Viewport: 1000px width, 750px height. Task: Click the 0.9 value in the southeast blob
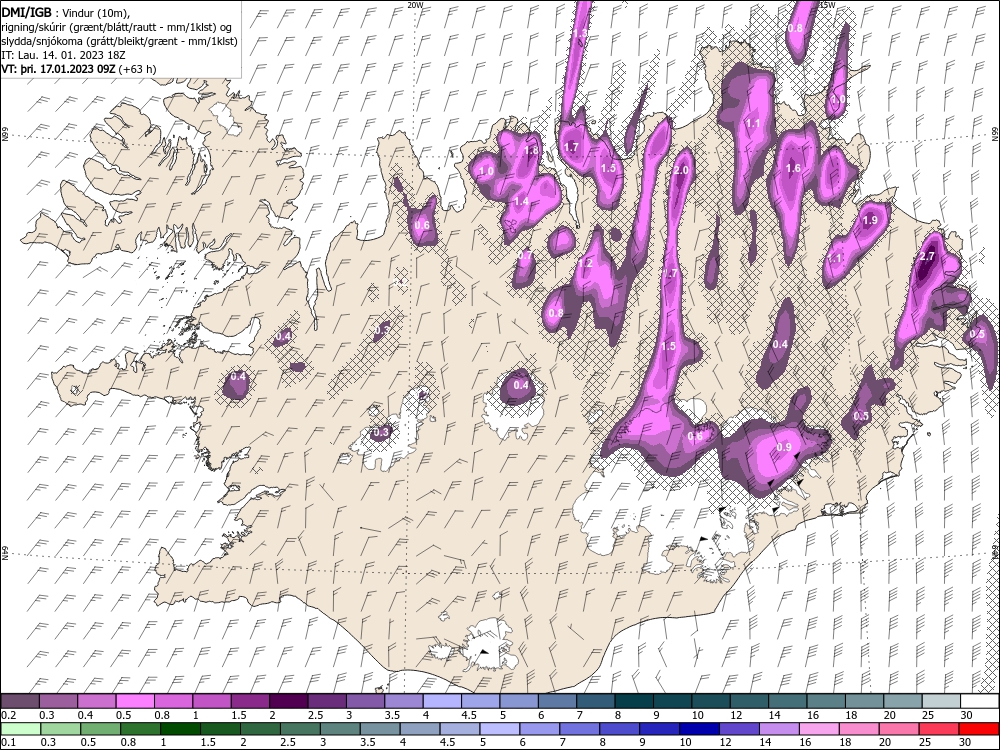tap(784, 447)
